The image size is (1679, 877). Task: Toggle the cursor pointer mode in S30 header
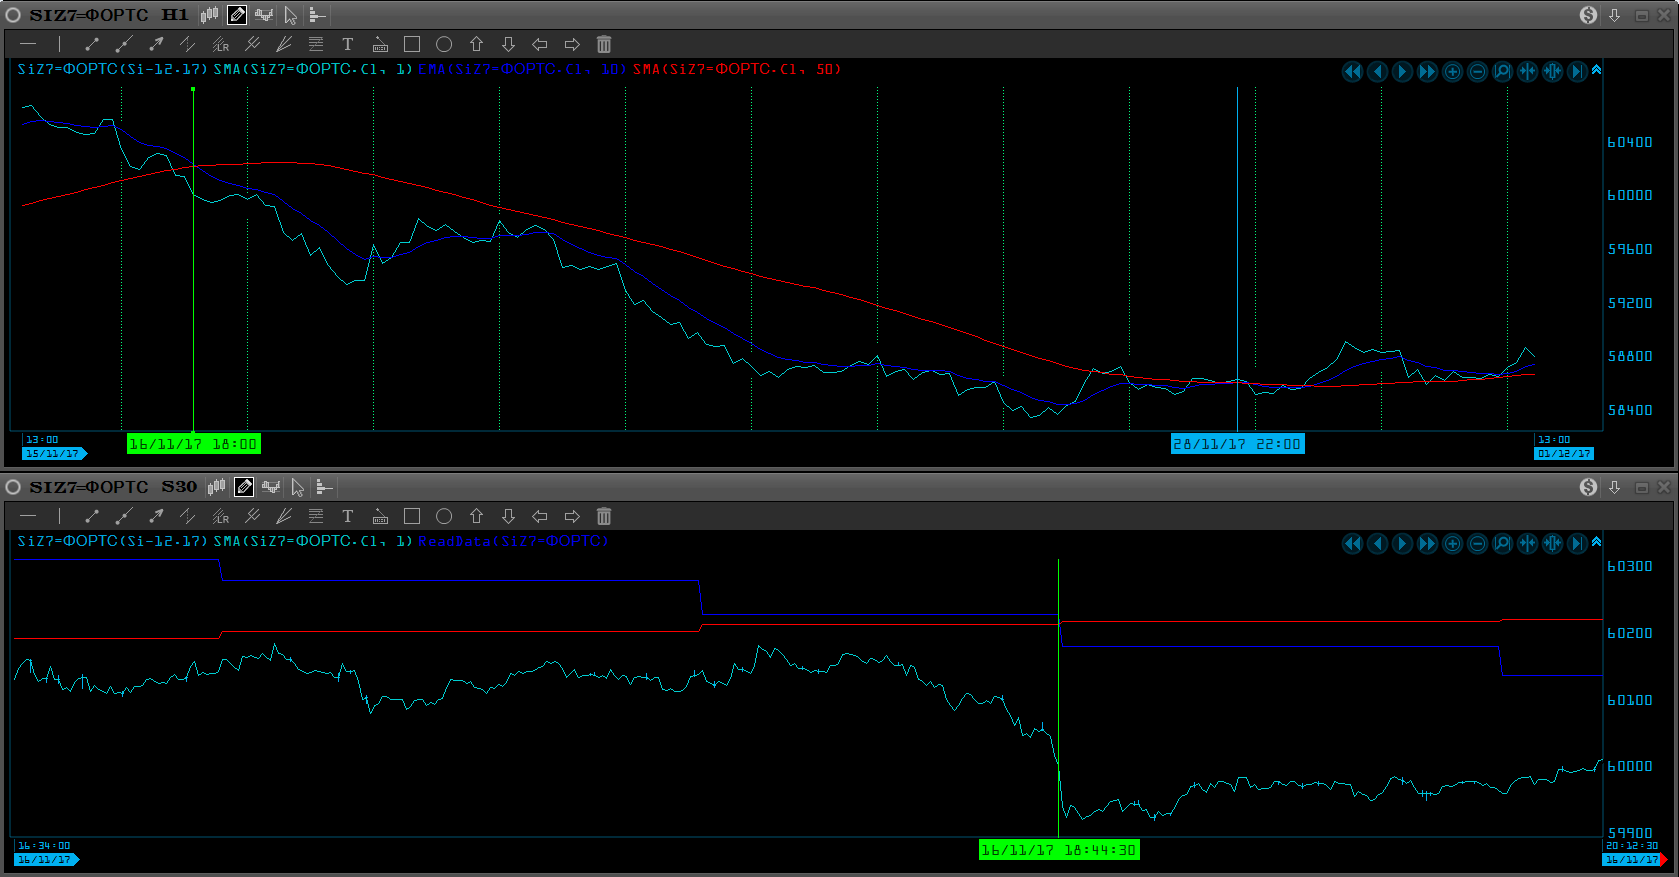click(297, 487)
